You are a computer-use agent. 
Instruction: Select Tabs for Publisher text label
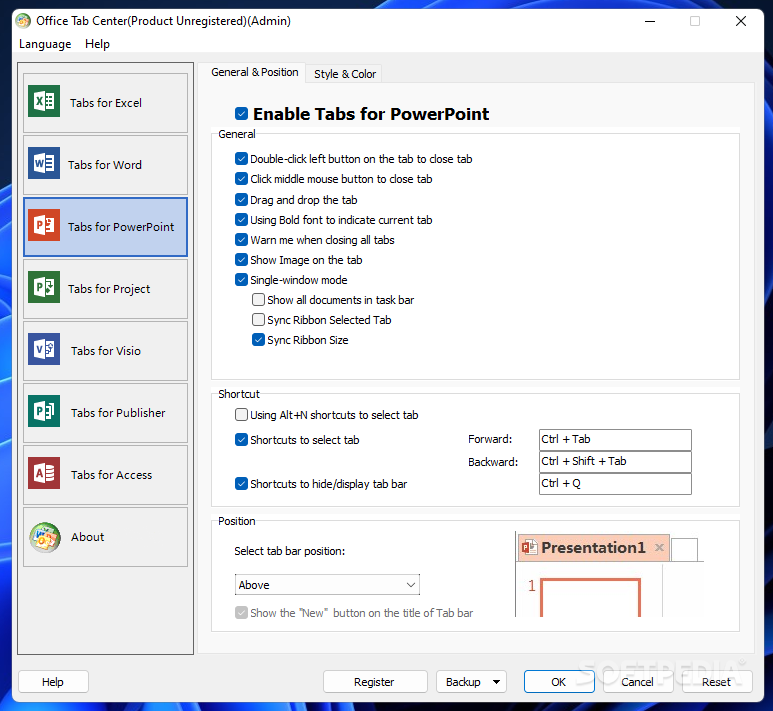pyautogui.click(x=118, y=413)
